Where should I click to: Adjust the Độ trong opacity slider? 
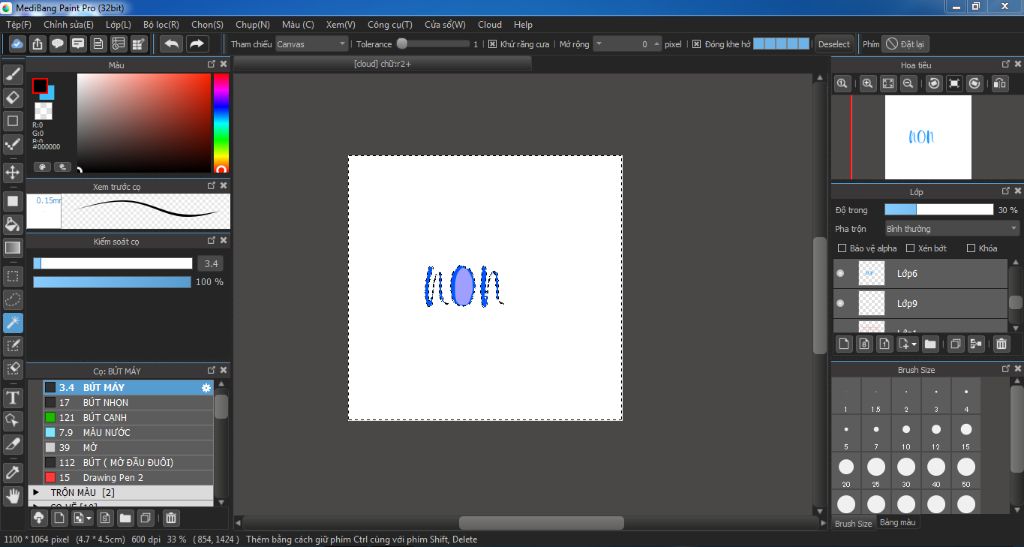tap(938, 210)
